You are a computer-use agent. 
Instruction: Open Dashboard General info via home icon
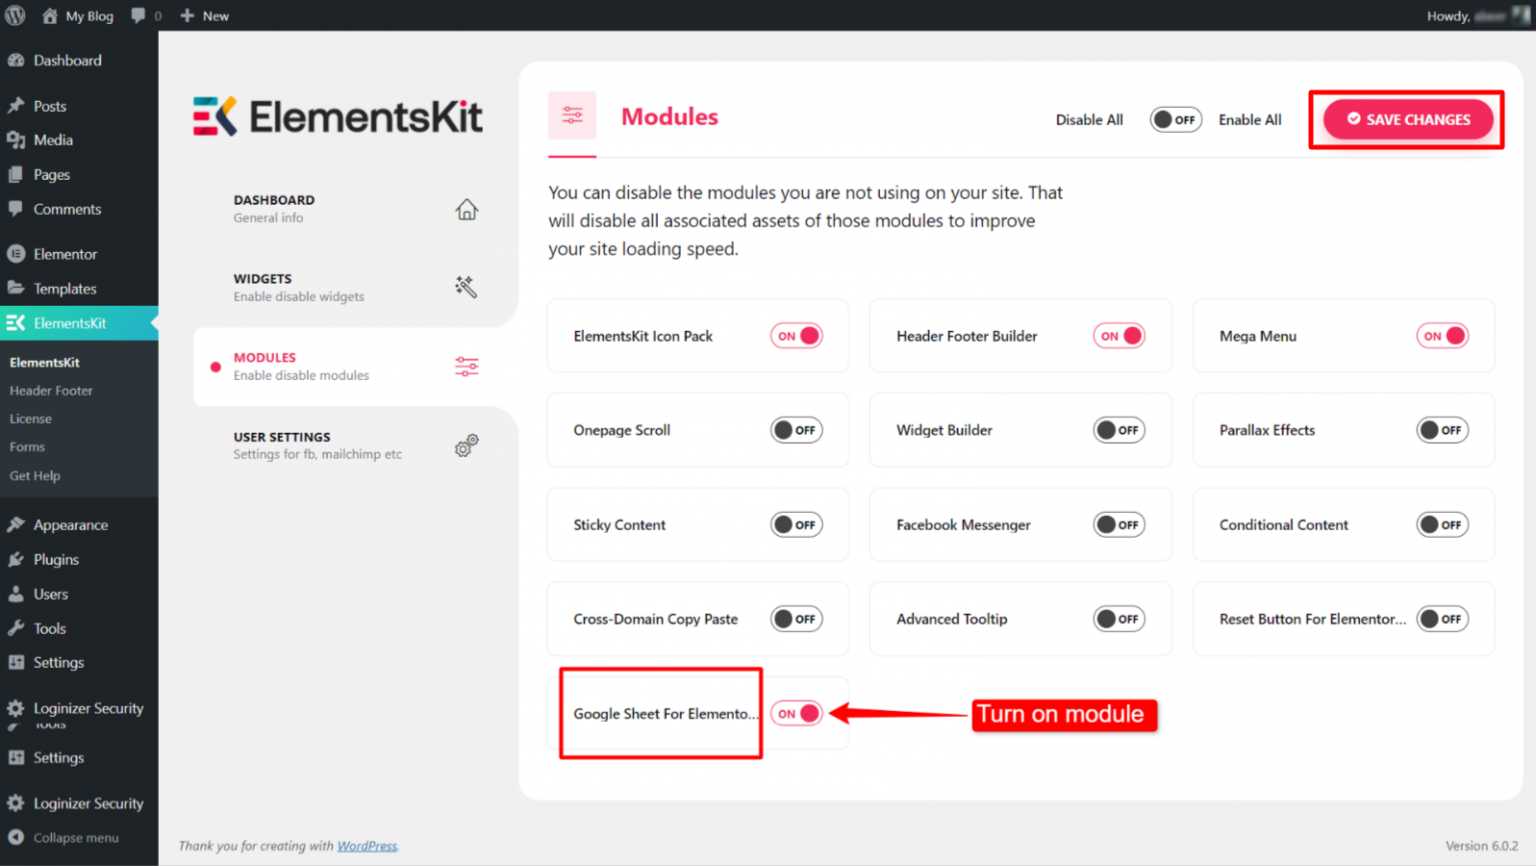coord(465,209)
